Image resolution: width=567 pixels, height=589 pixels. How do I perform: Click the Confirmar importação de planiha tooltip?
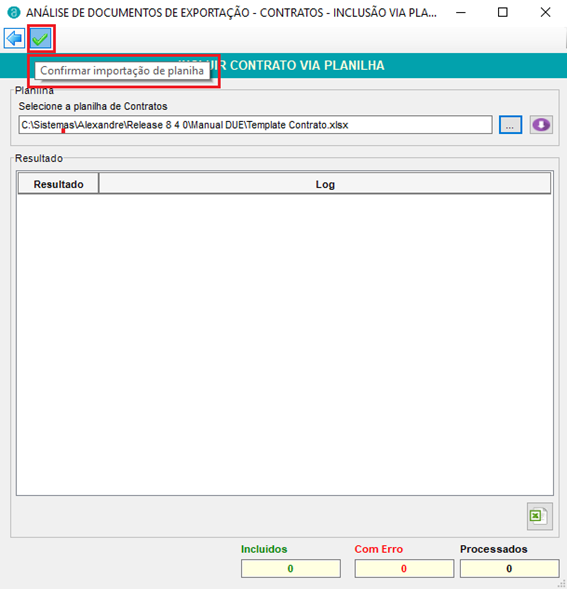pos(122,71)
